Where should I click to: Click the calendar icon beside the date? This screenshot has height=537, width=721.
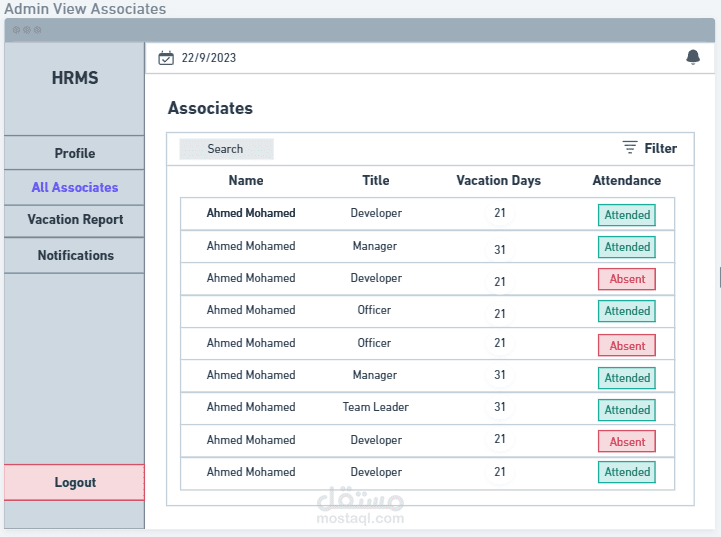tap(166, 58)
